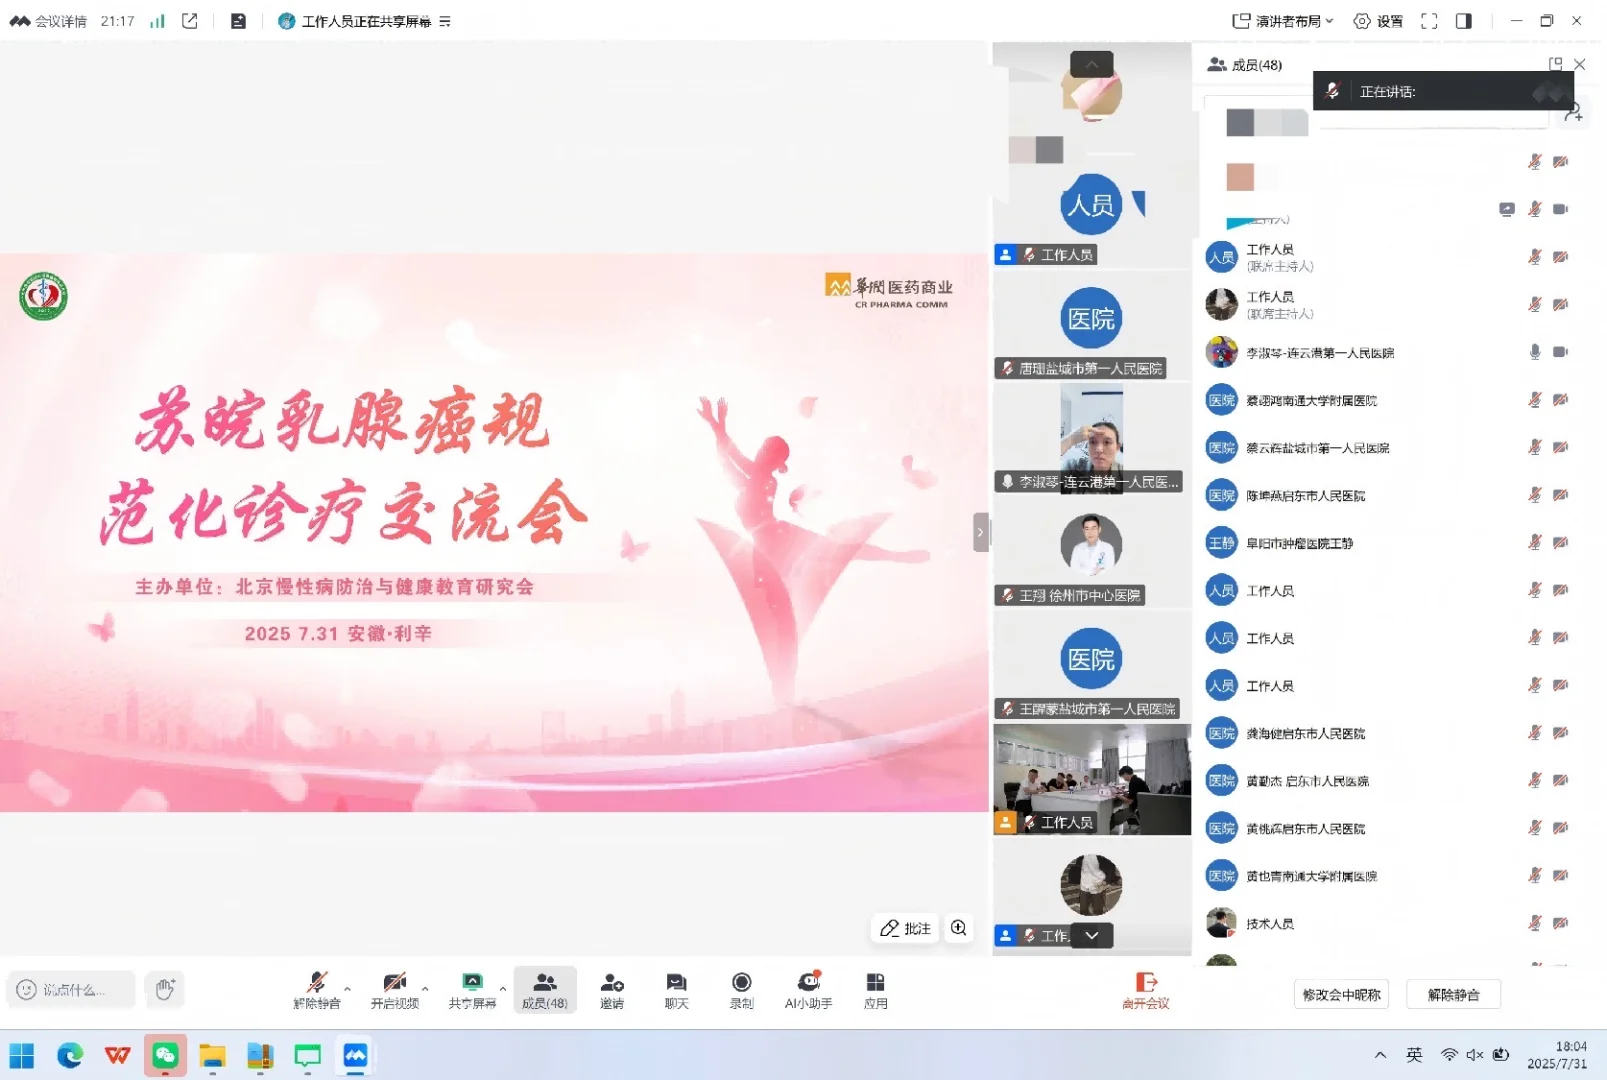Toggle microphone for 黄勤杰 启东市人民医院
1607x1080 pixels.
pos(1535,780)
